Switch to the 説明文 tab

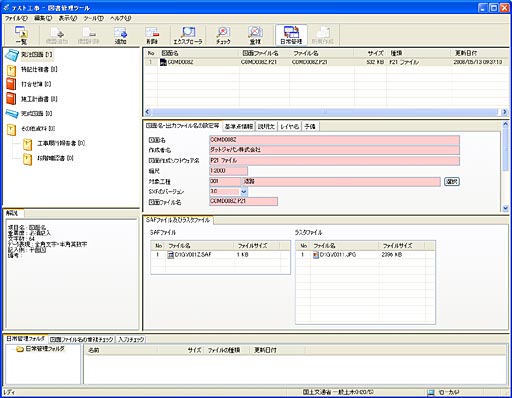tap(266, 126)
